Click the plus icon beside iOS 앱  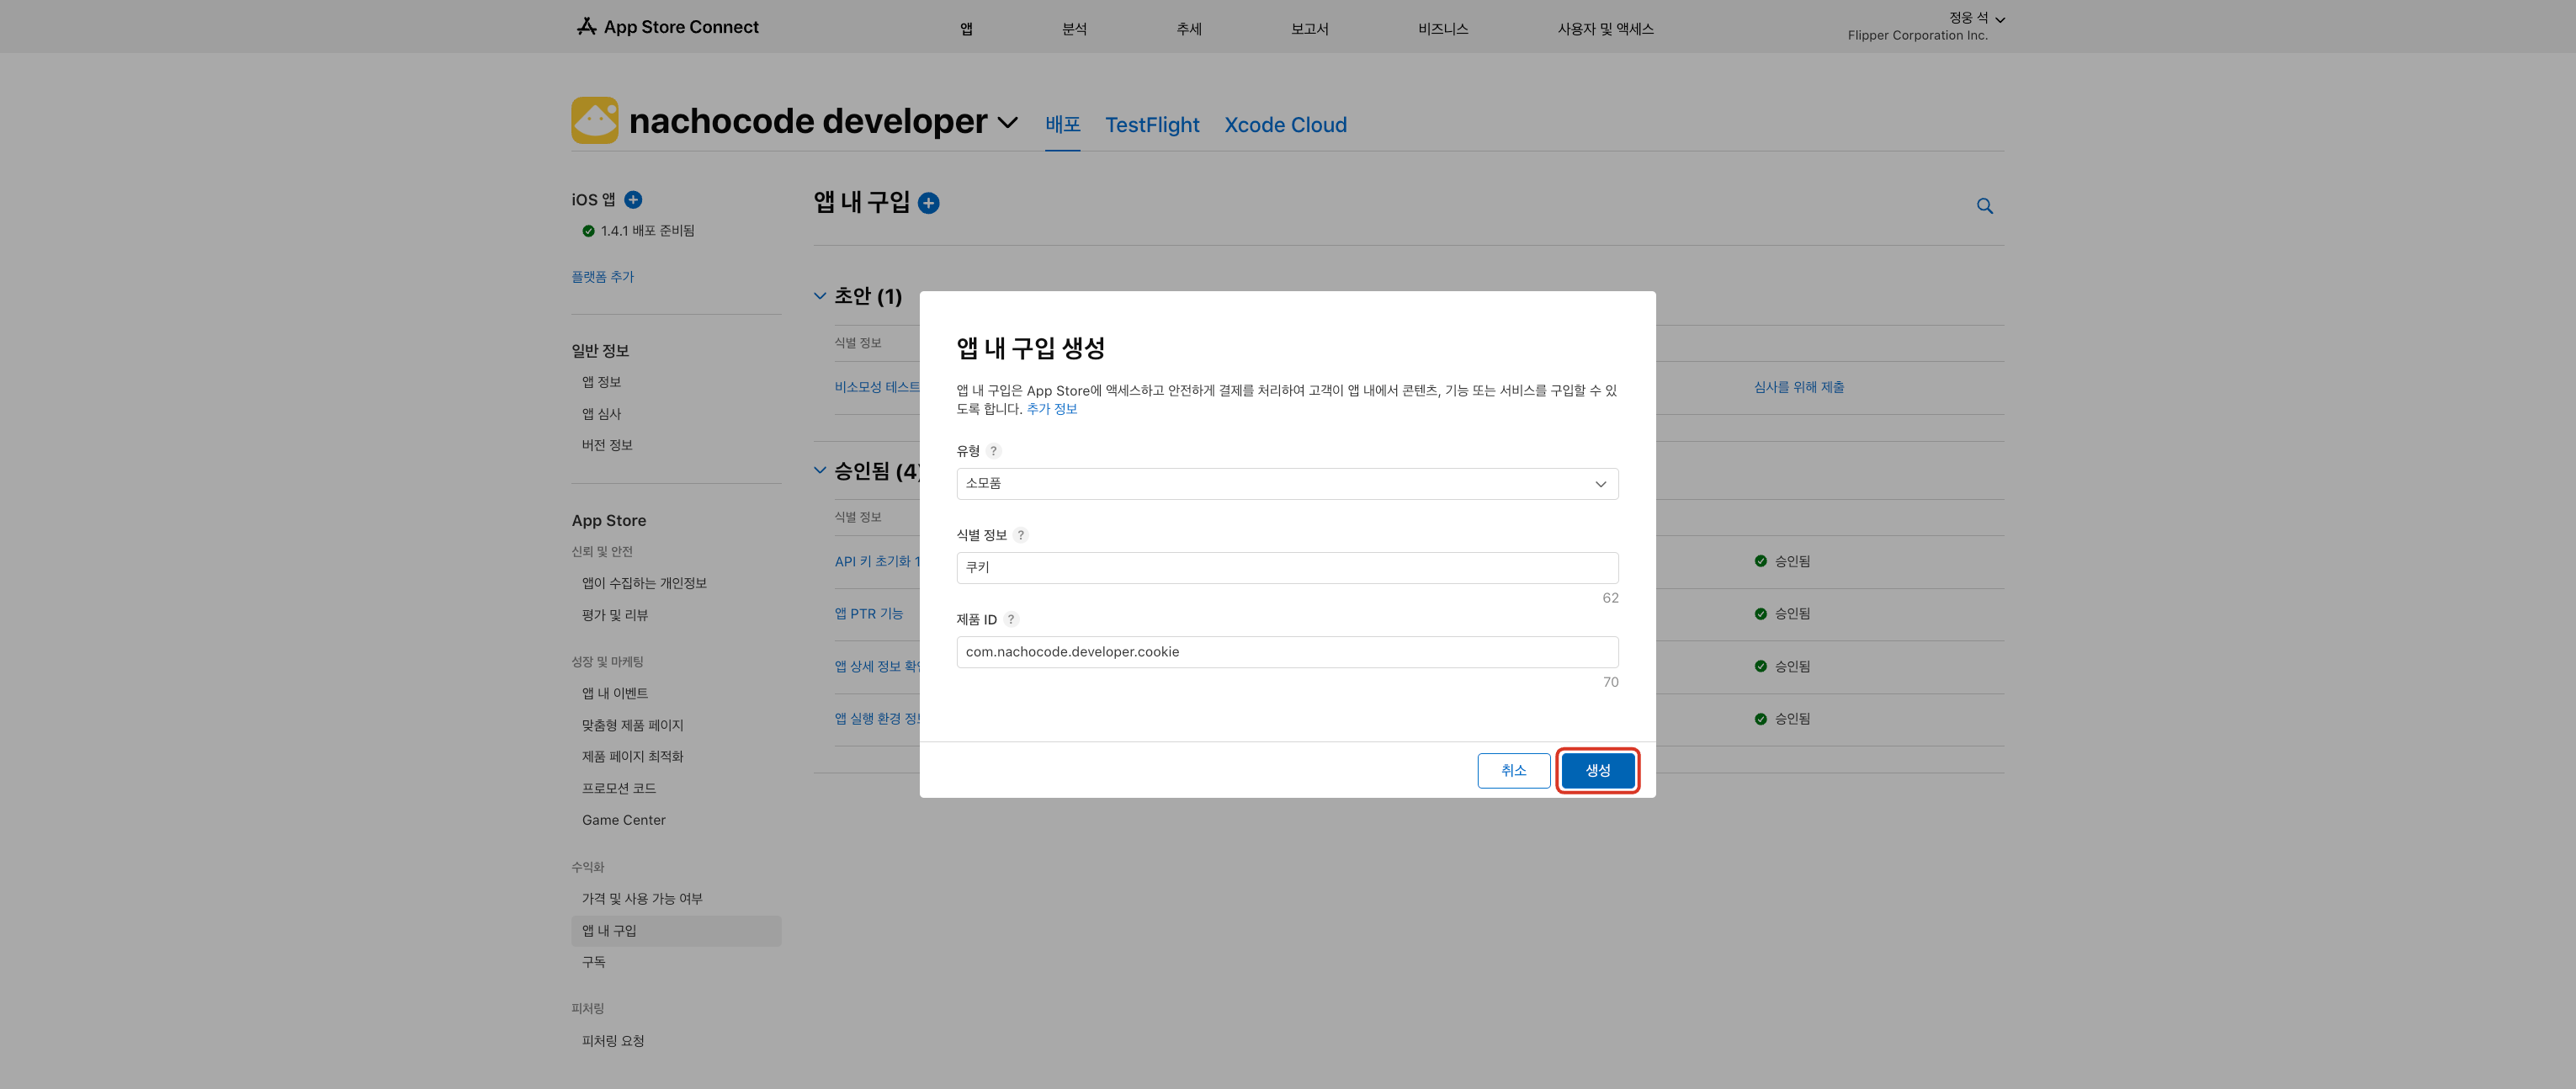[633, 200]
